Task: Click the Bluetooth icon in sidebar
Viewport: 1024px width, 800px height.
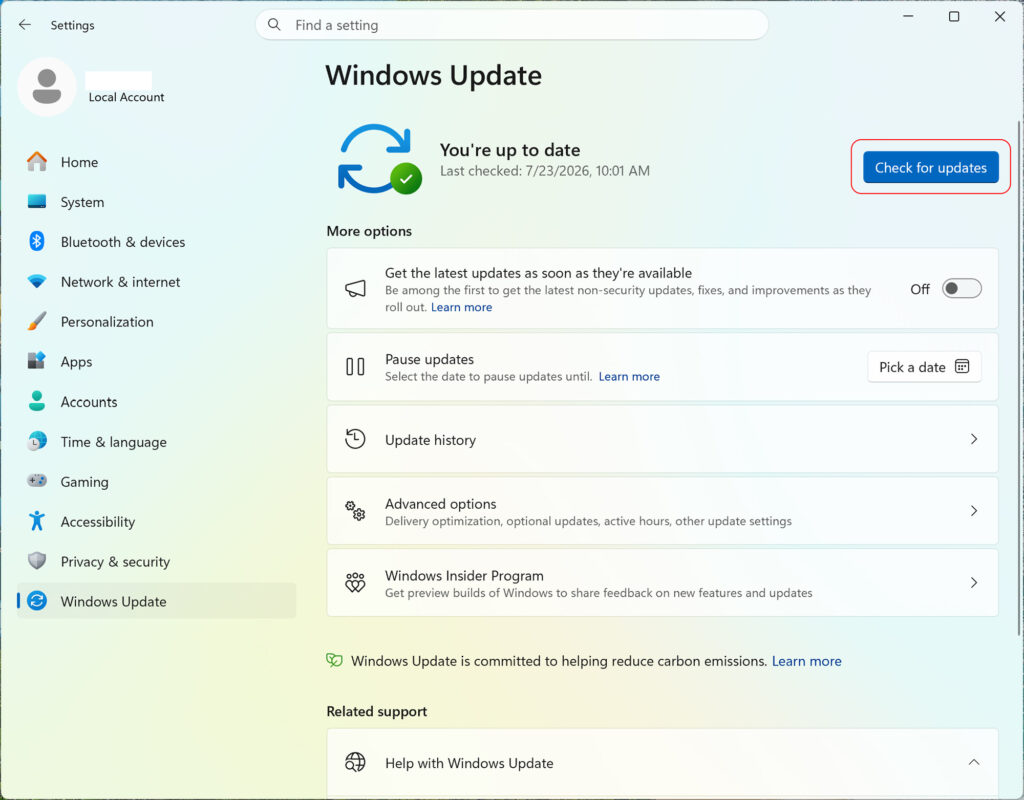Action: (x=37, y=242)
